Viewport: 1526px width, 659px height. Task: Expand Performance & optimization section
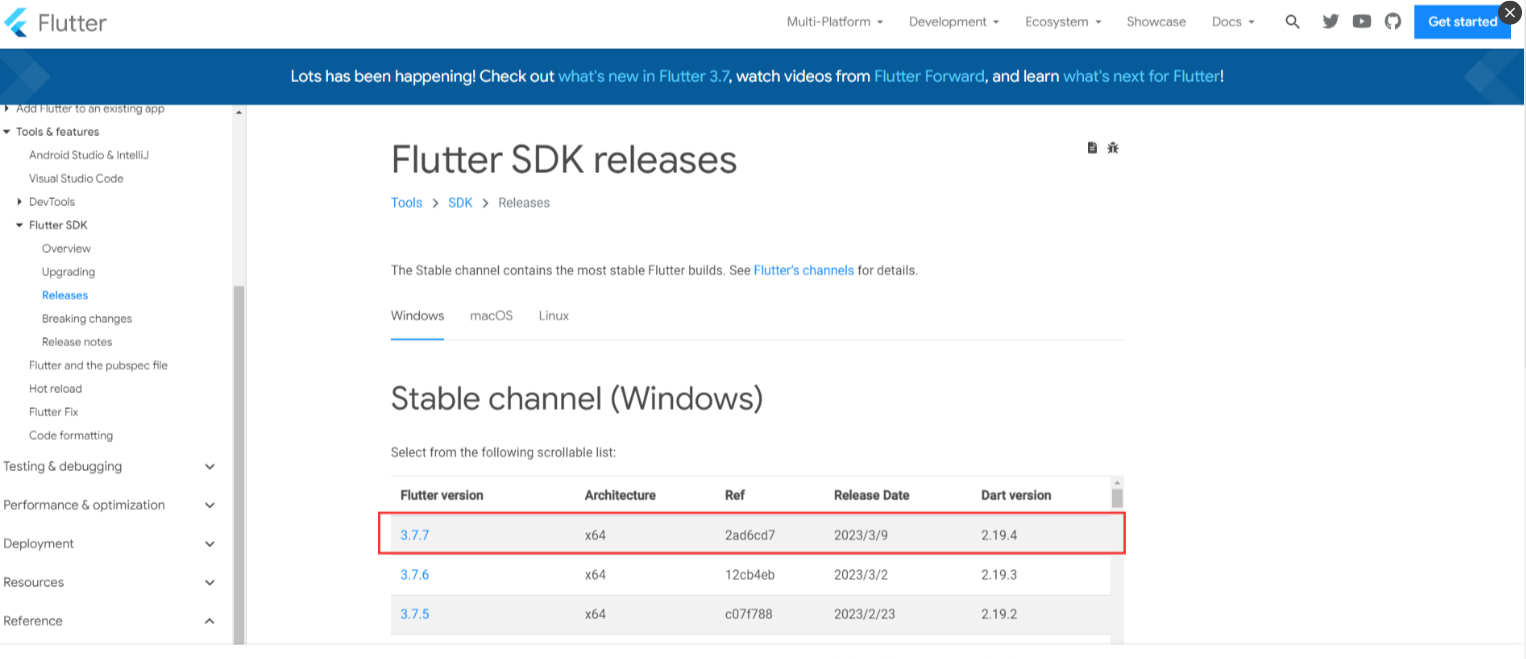pos(109,505)
